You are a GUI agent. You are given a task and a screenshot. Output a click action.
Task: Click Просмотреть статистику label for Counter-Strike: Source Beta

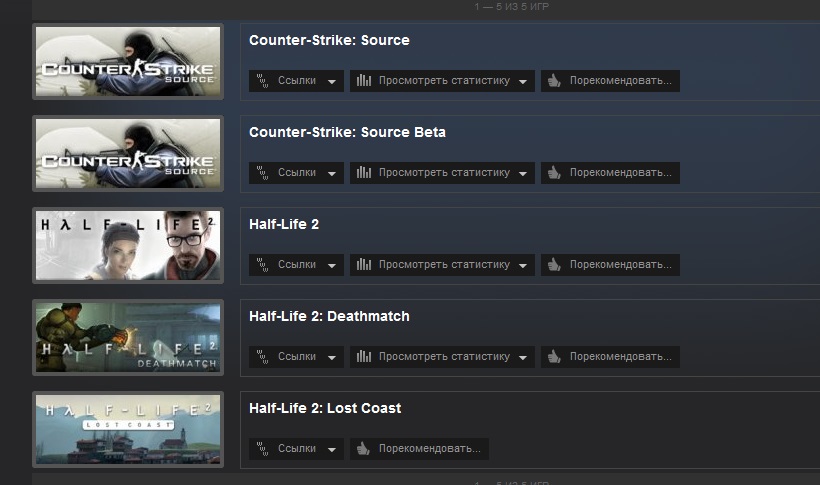445,173
